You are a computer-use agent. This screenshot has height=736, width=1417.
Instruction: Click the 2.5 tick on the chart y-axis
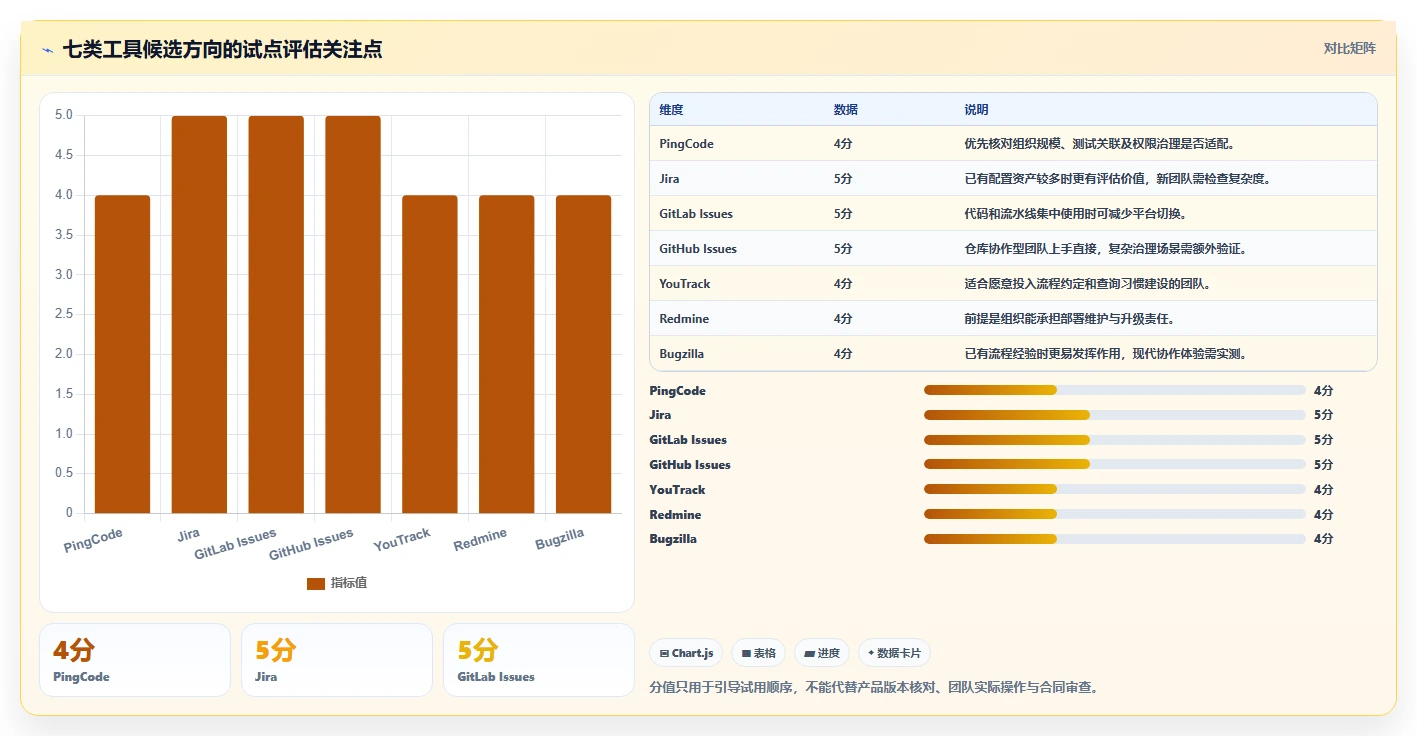click(x=63, y=314)
